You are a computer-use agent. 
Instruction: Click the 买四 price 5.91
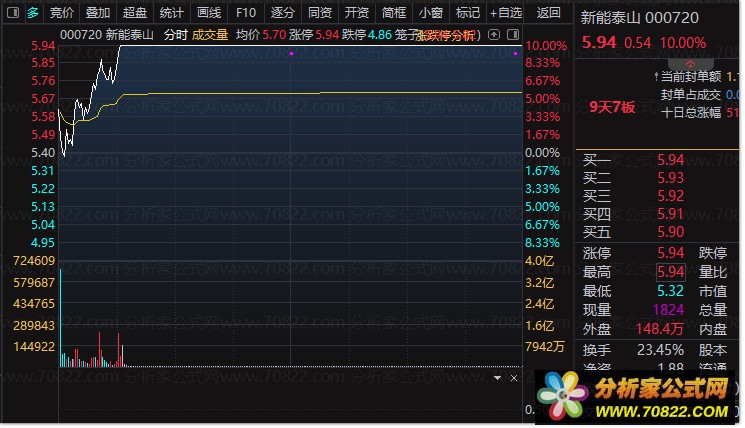point(670,214)
